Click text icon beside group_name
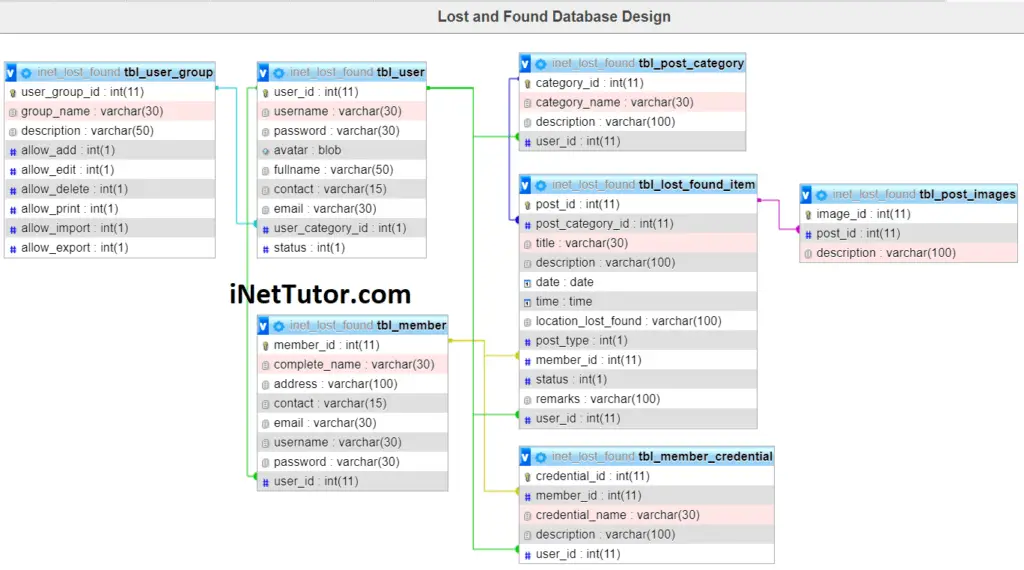This screenshot has height=570, width=1024. (x=12, y=112)
